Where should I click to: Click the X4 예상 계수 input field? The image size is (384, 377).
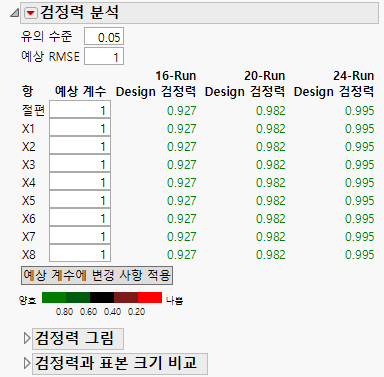coord(80,182)
